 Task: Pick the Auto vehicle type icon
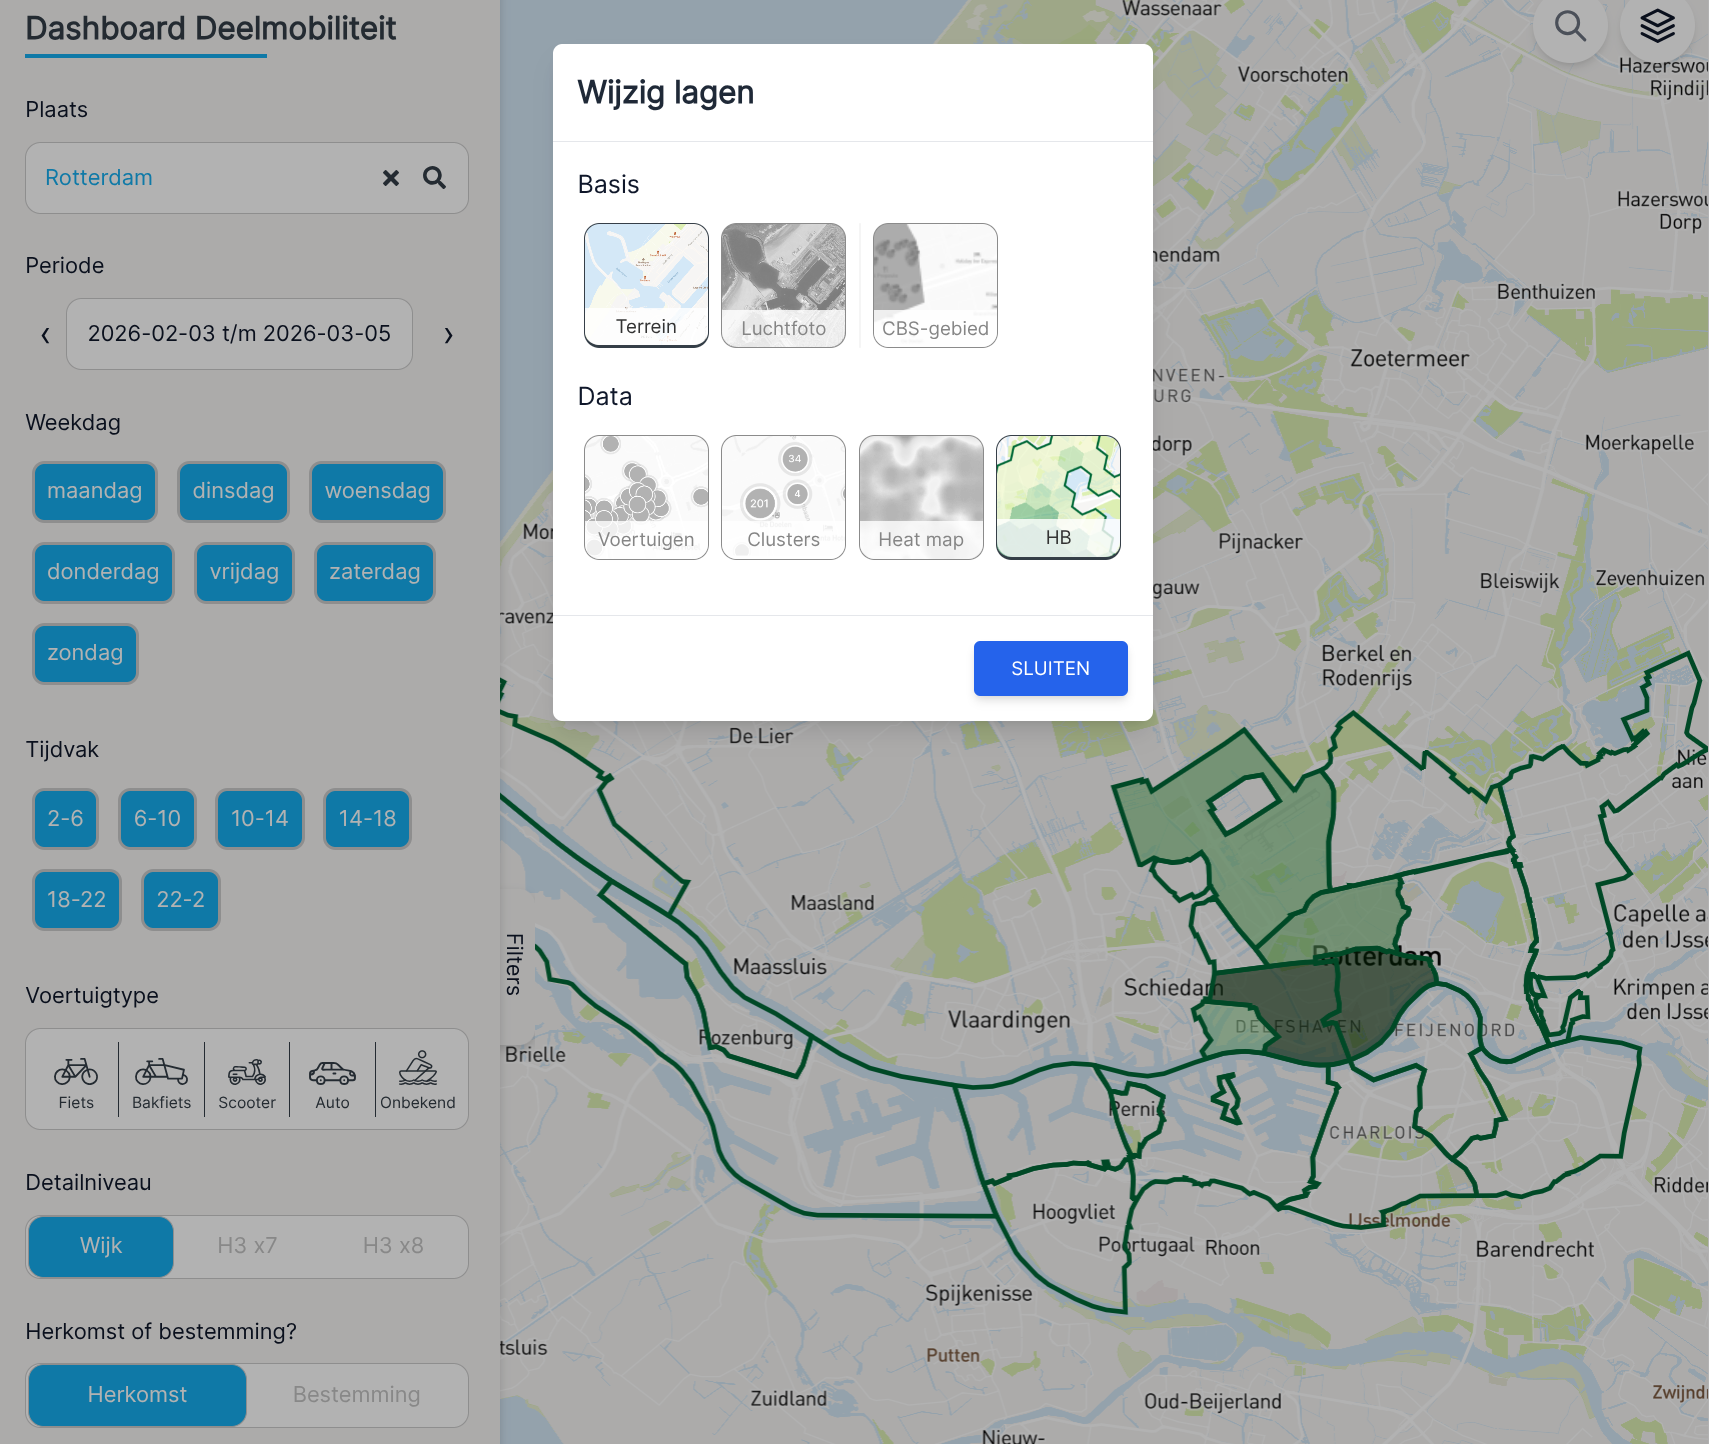332,1081
